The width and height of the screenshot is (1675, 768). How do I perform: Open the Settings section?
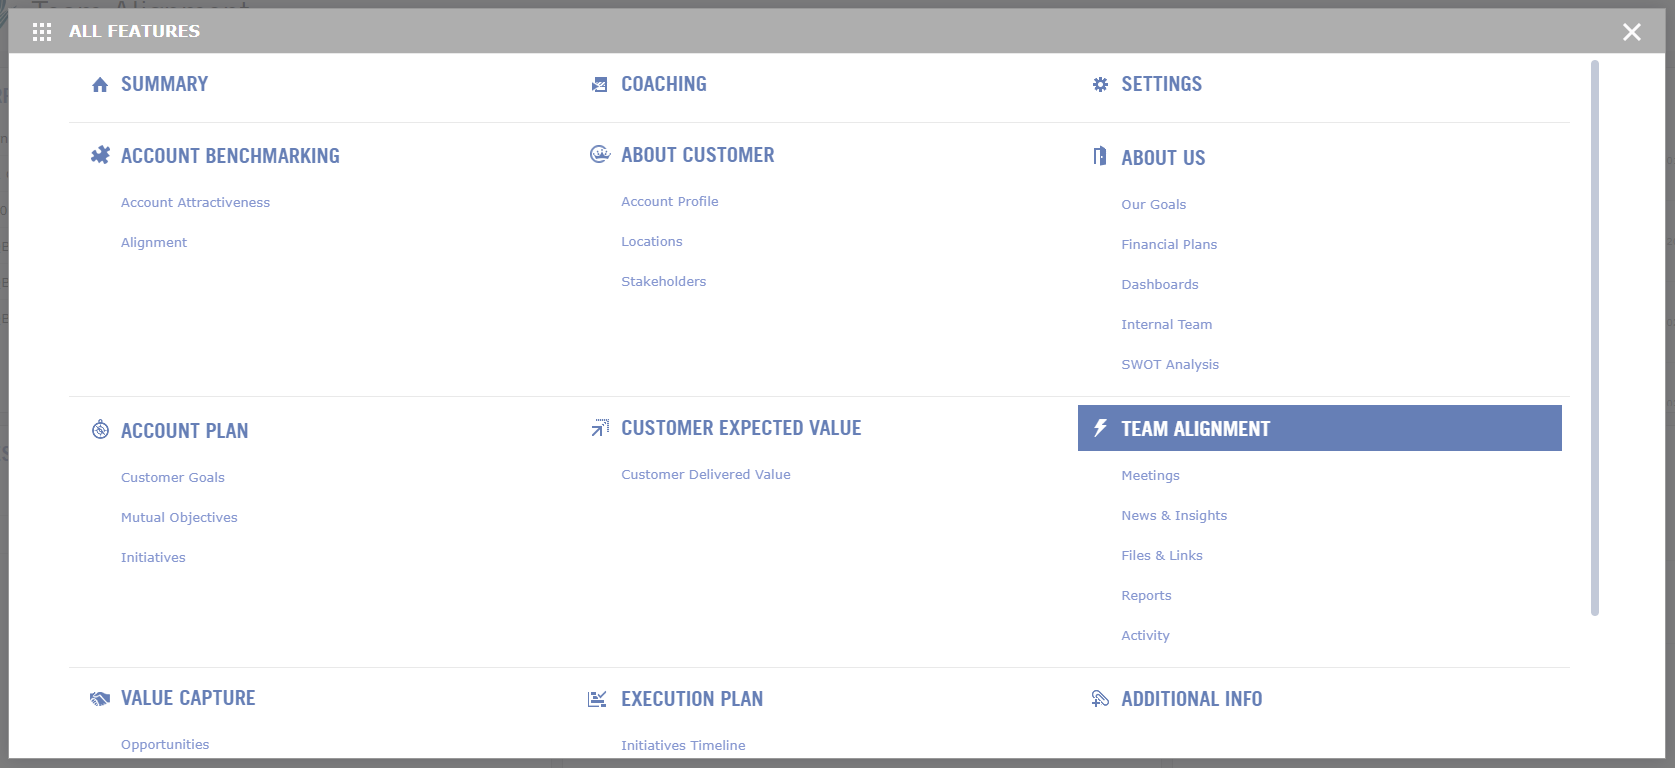1162,84
